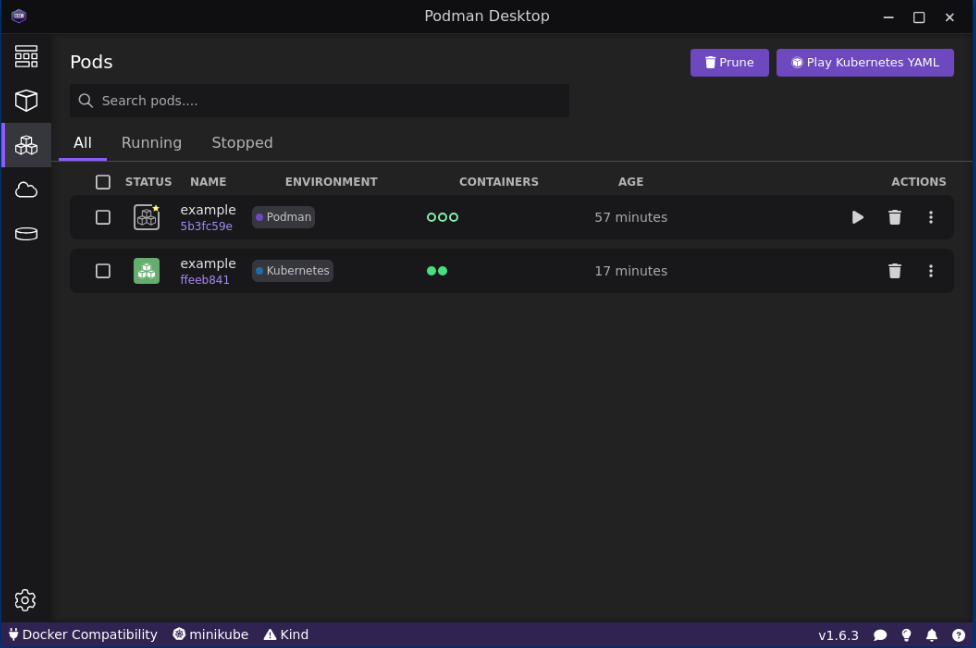Click the 57 minutes age cell
976x648 pixels.
(631, 217)
